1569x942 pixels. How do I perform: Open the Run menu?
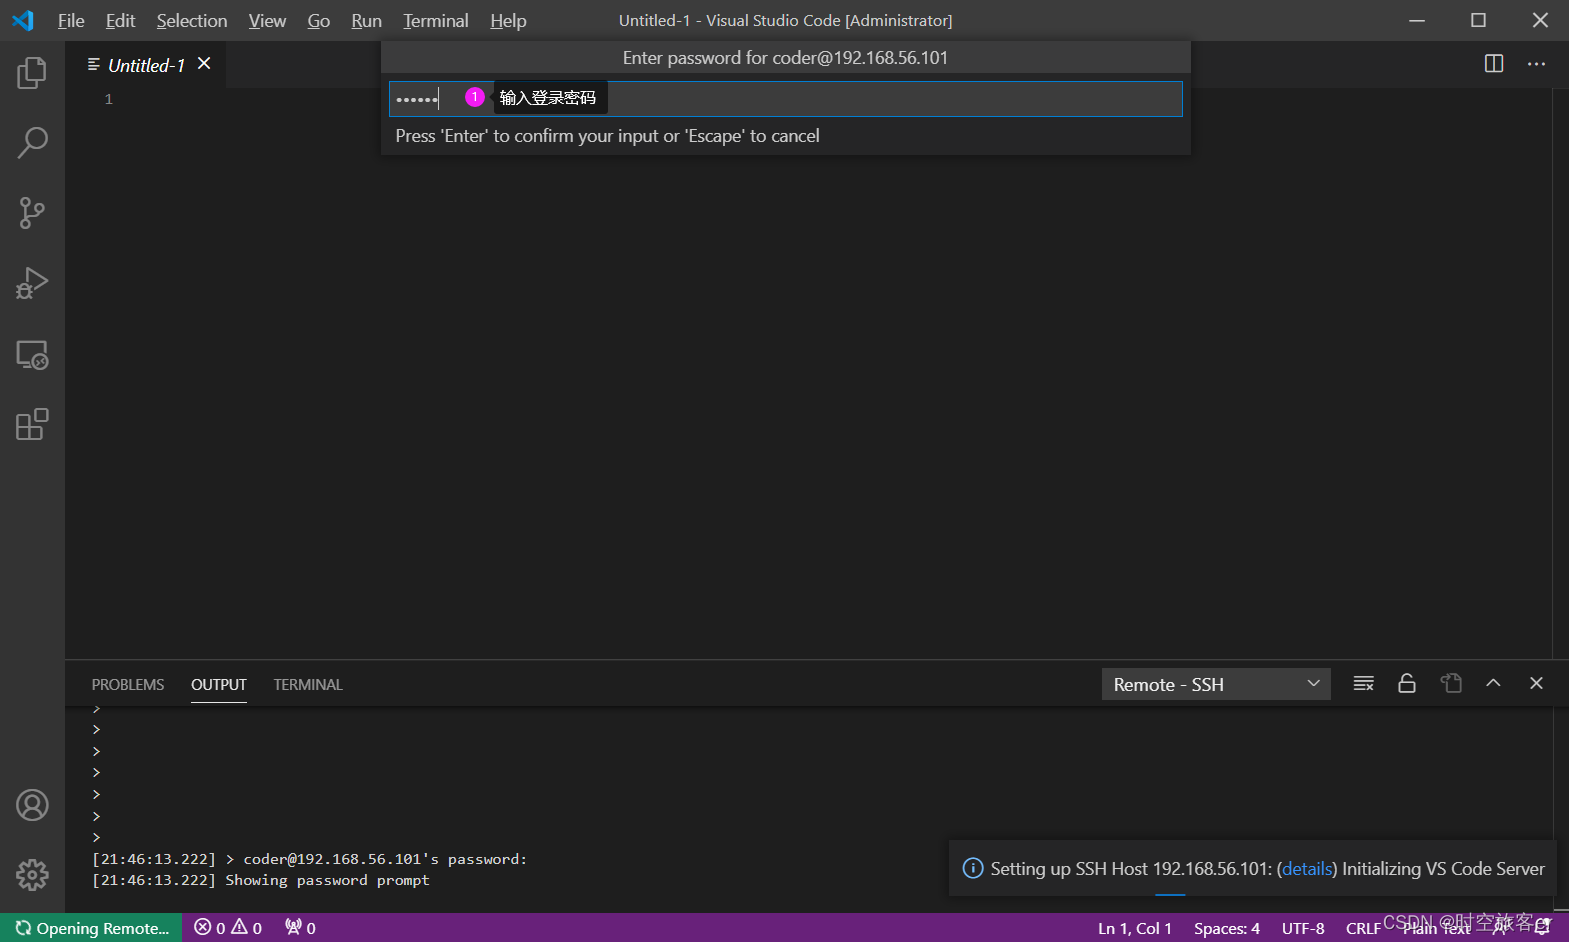pos(366,20)
